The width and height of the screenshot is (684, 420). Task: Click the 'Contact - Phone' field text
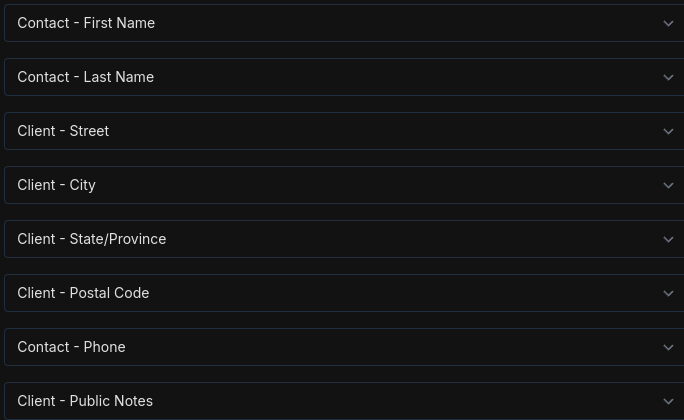tap(71, 347)
